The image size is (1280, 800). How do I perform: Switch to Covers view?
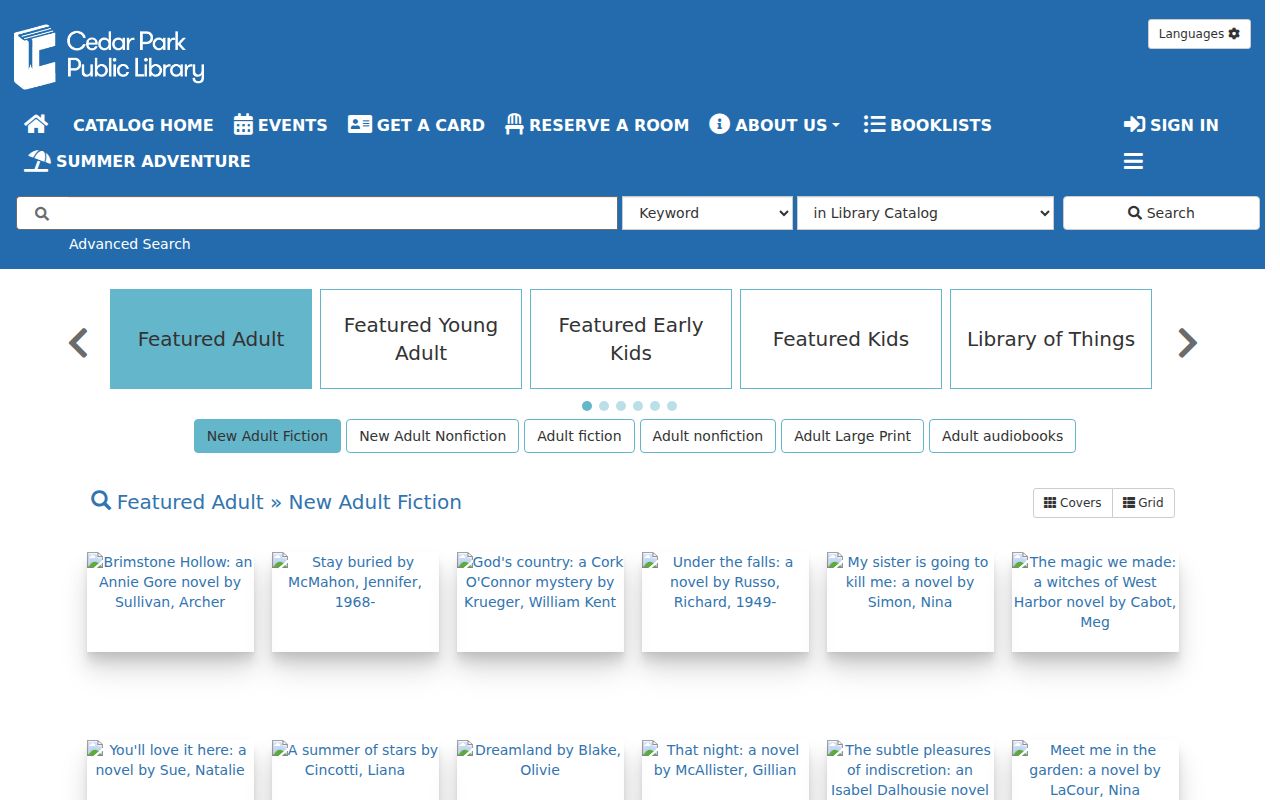click(x=1073, y=503)
